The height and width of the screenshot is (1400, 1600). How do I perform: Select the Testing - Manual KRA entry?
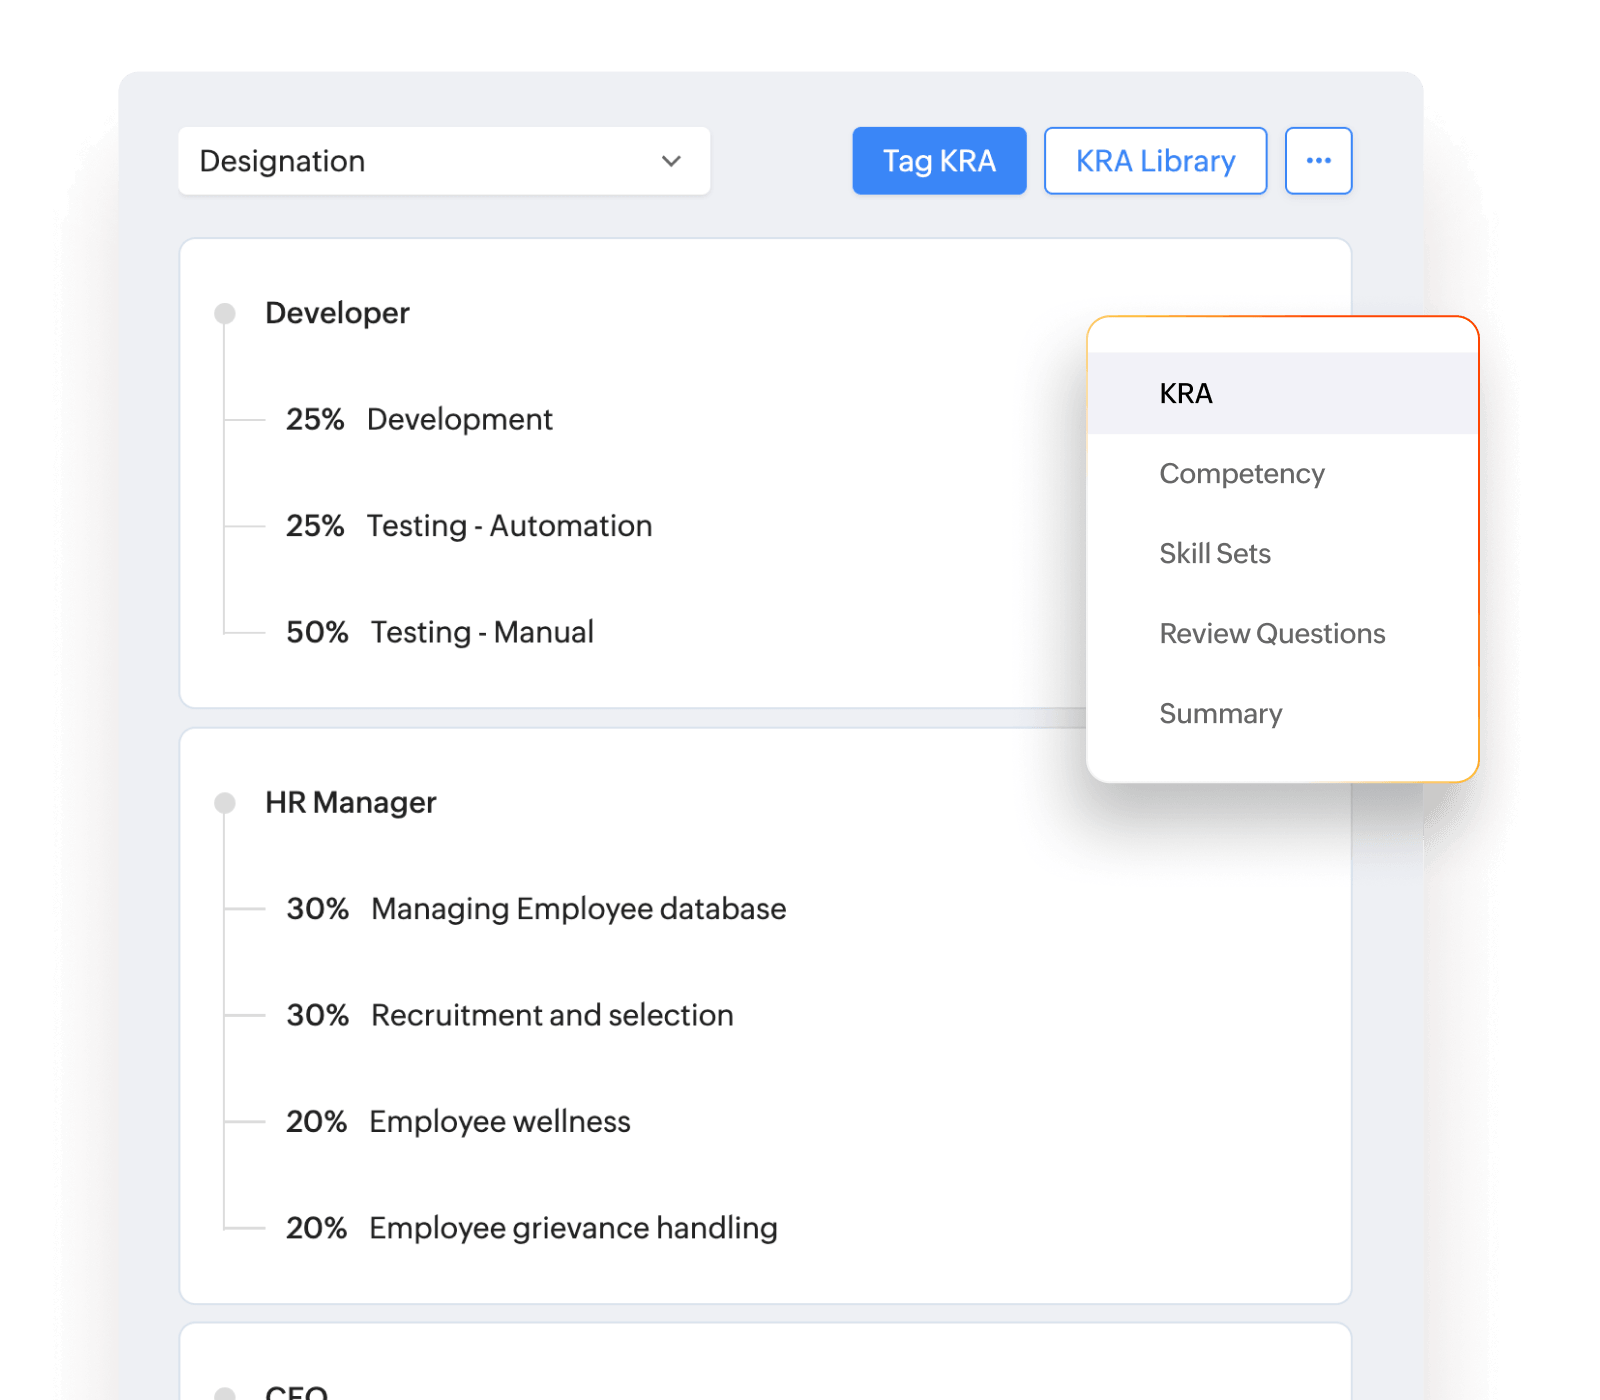481,631
